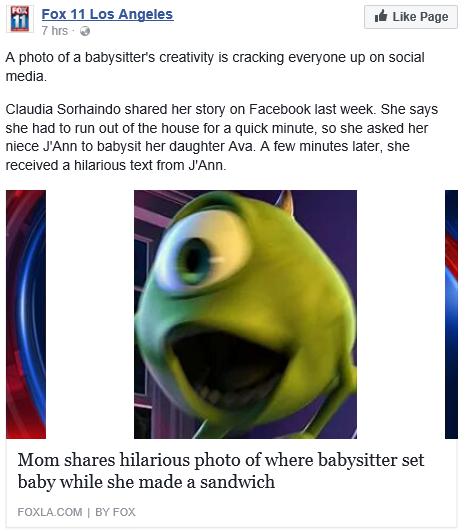Click the Fox 11 profile picture icon
Viewport: 465px width, 532px height.
(20, 19)
